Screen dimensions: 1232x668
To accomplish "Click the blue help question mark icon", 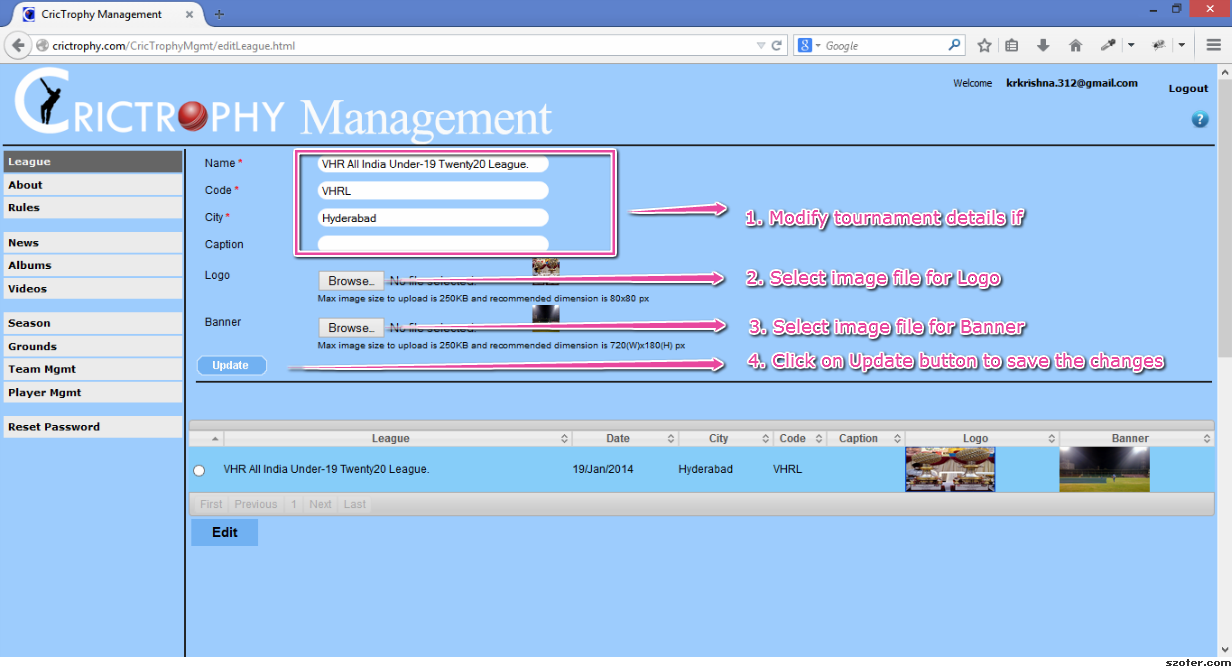I will click(1200, 120).
